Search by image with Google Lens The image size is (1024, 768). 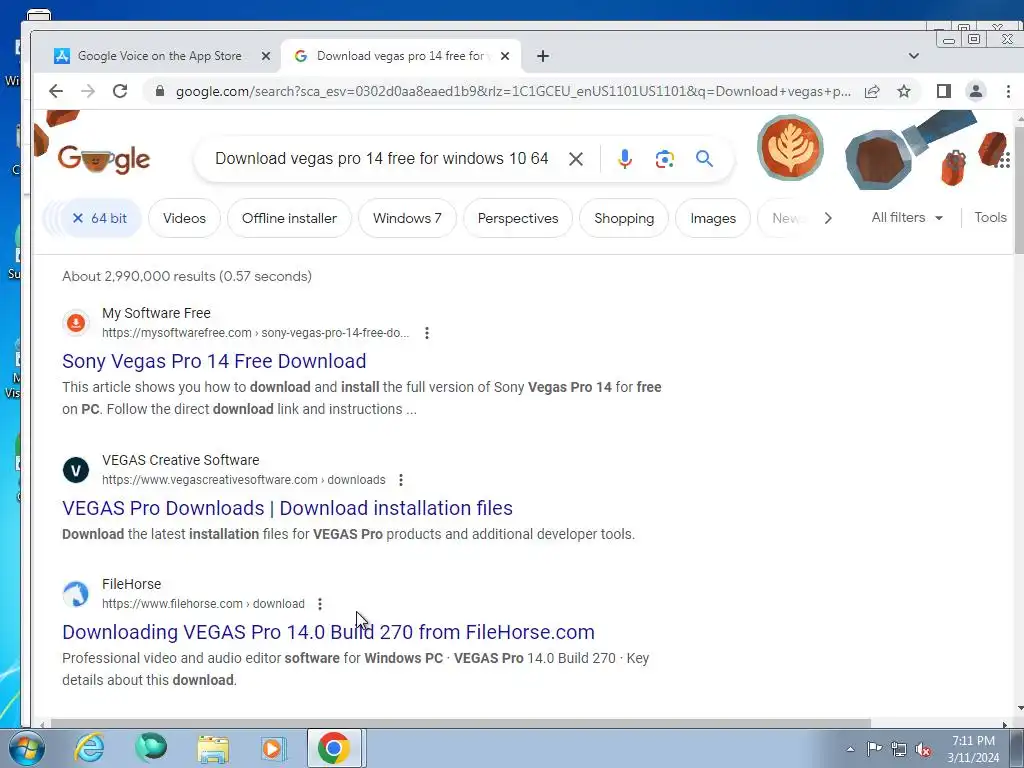pyautogui.click(x=664, y=159)
